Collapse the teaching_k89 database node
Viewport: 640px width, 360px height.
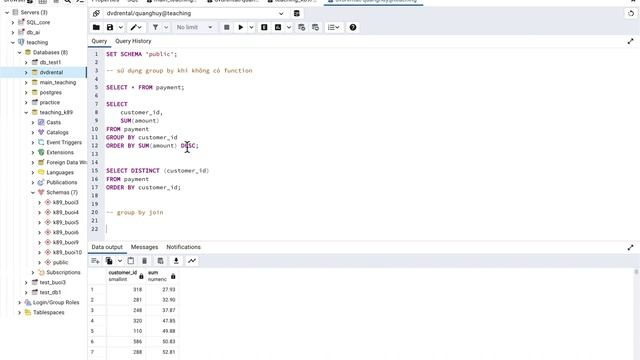pyautogui.click(x=26, y=113)
